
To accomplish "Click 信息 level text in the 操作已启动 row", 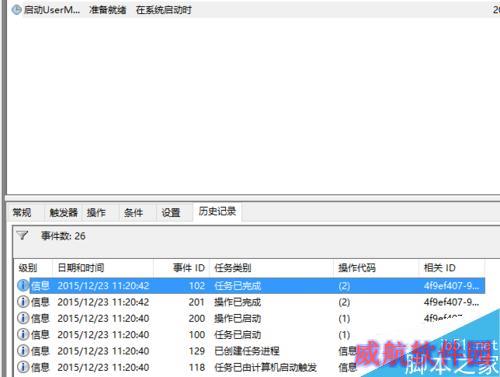I will [40, 318].
